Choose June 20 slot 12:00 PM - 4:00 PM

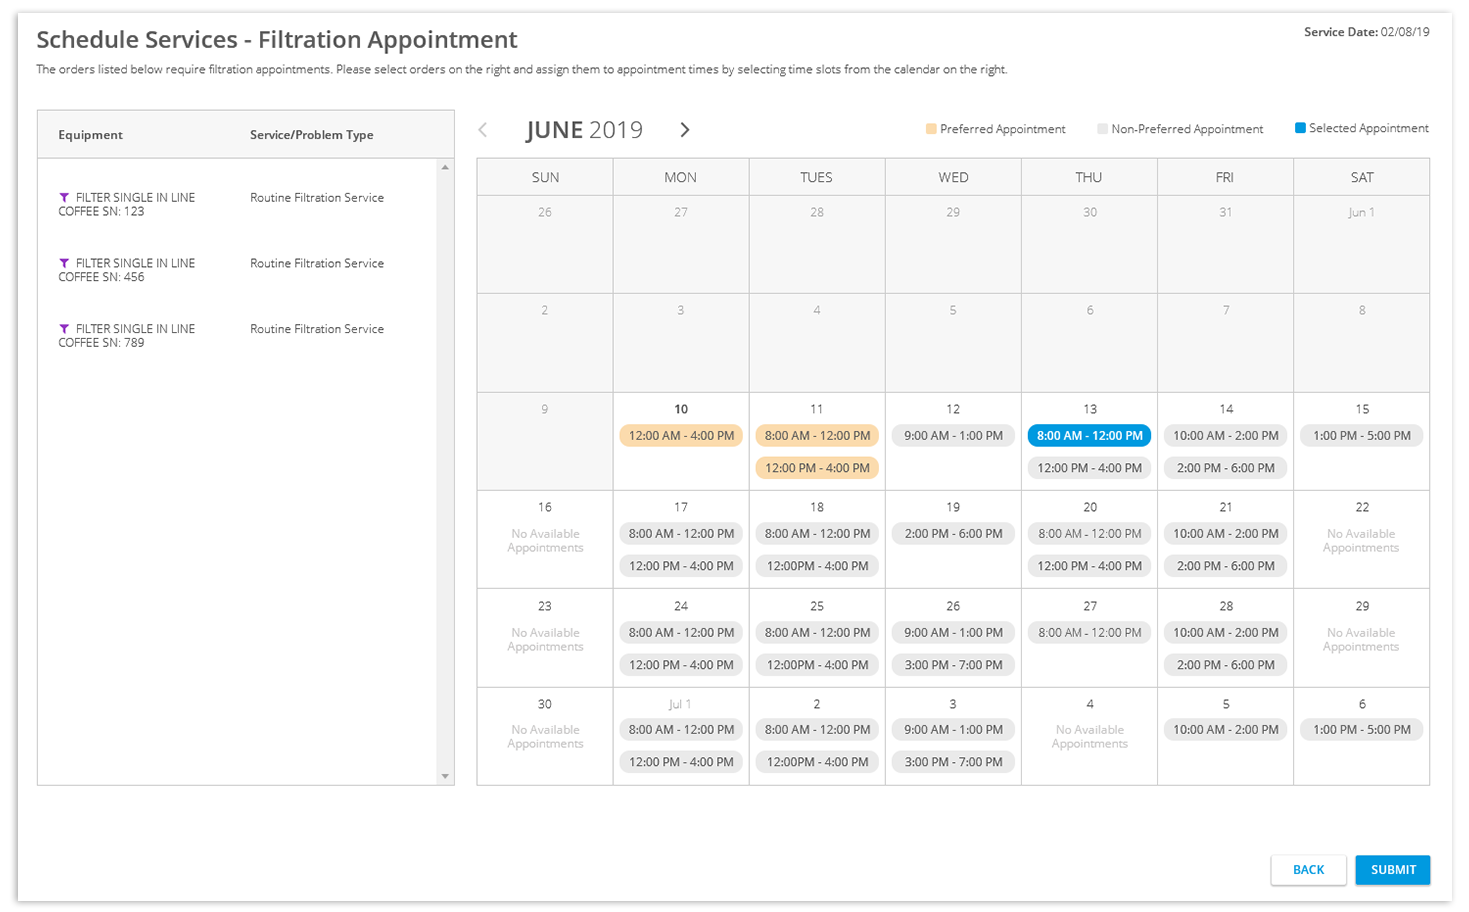click(x=1089, y=566)
